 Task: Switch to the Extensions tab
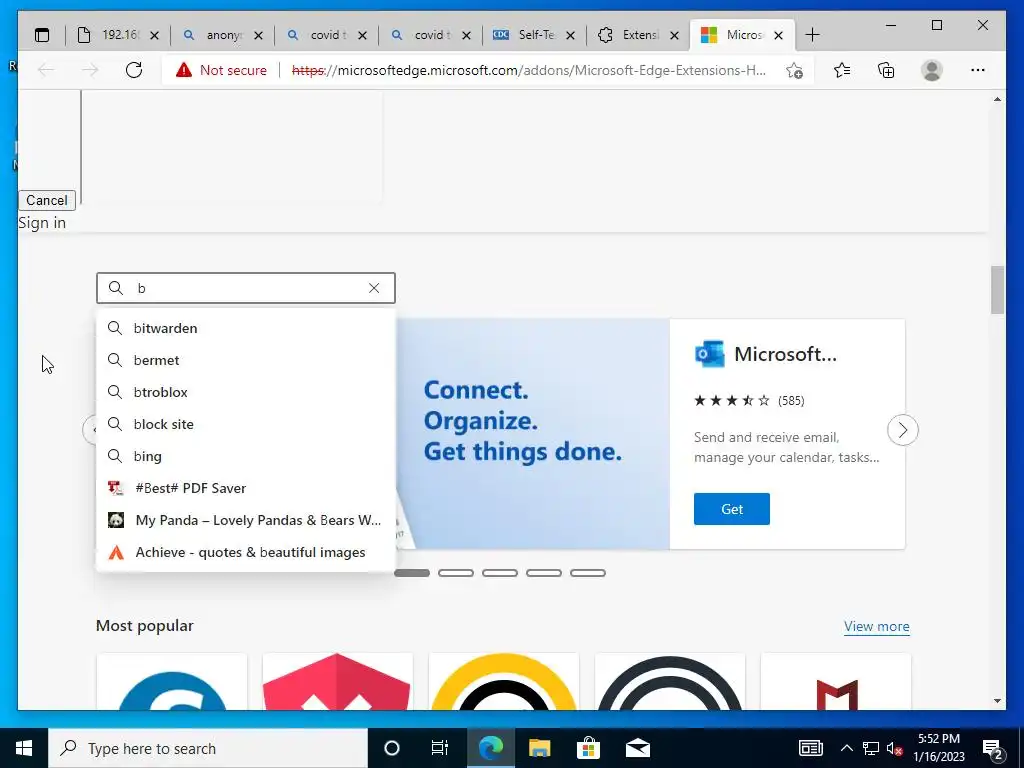click(638, 35)
